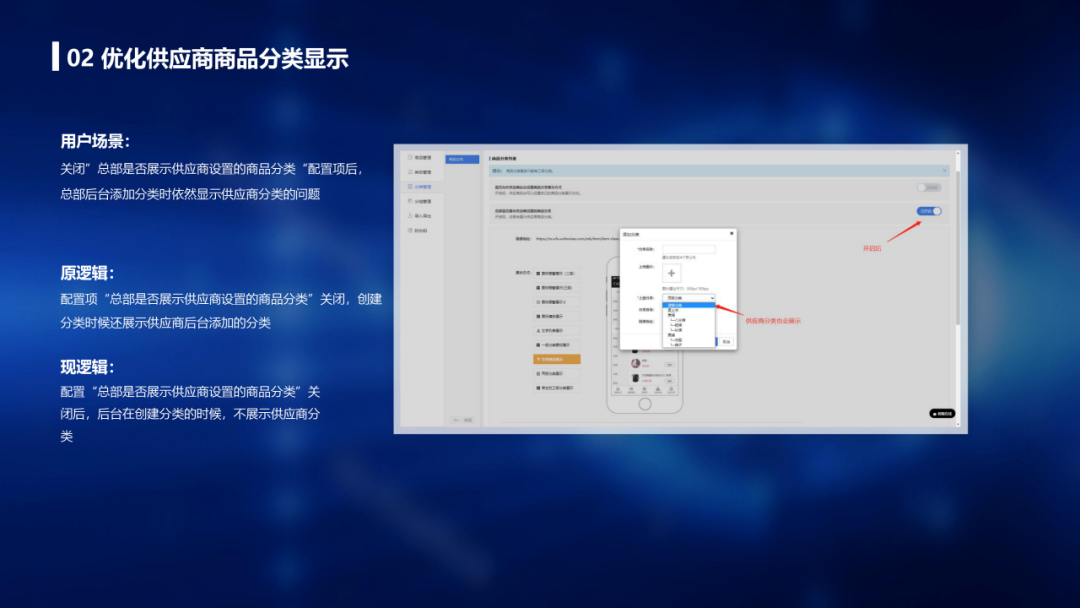
Task: Open the parent category dropdown in the dialog
Action: [688, 298]
